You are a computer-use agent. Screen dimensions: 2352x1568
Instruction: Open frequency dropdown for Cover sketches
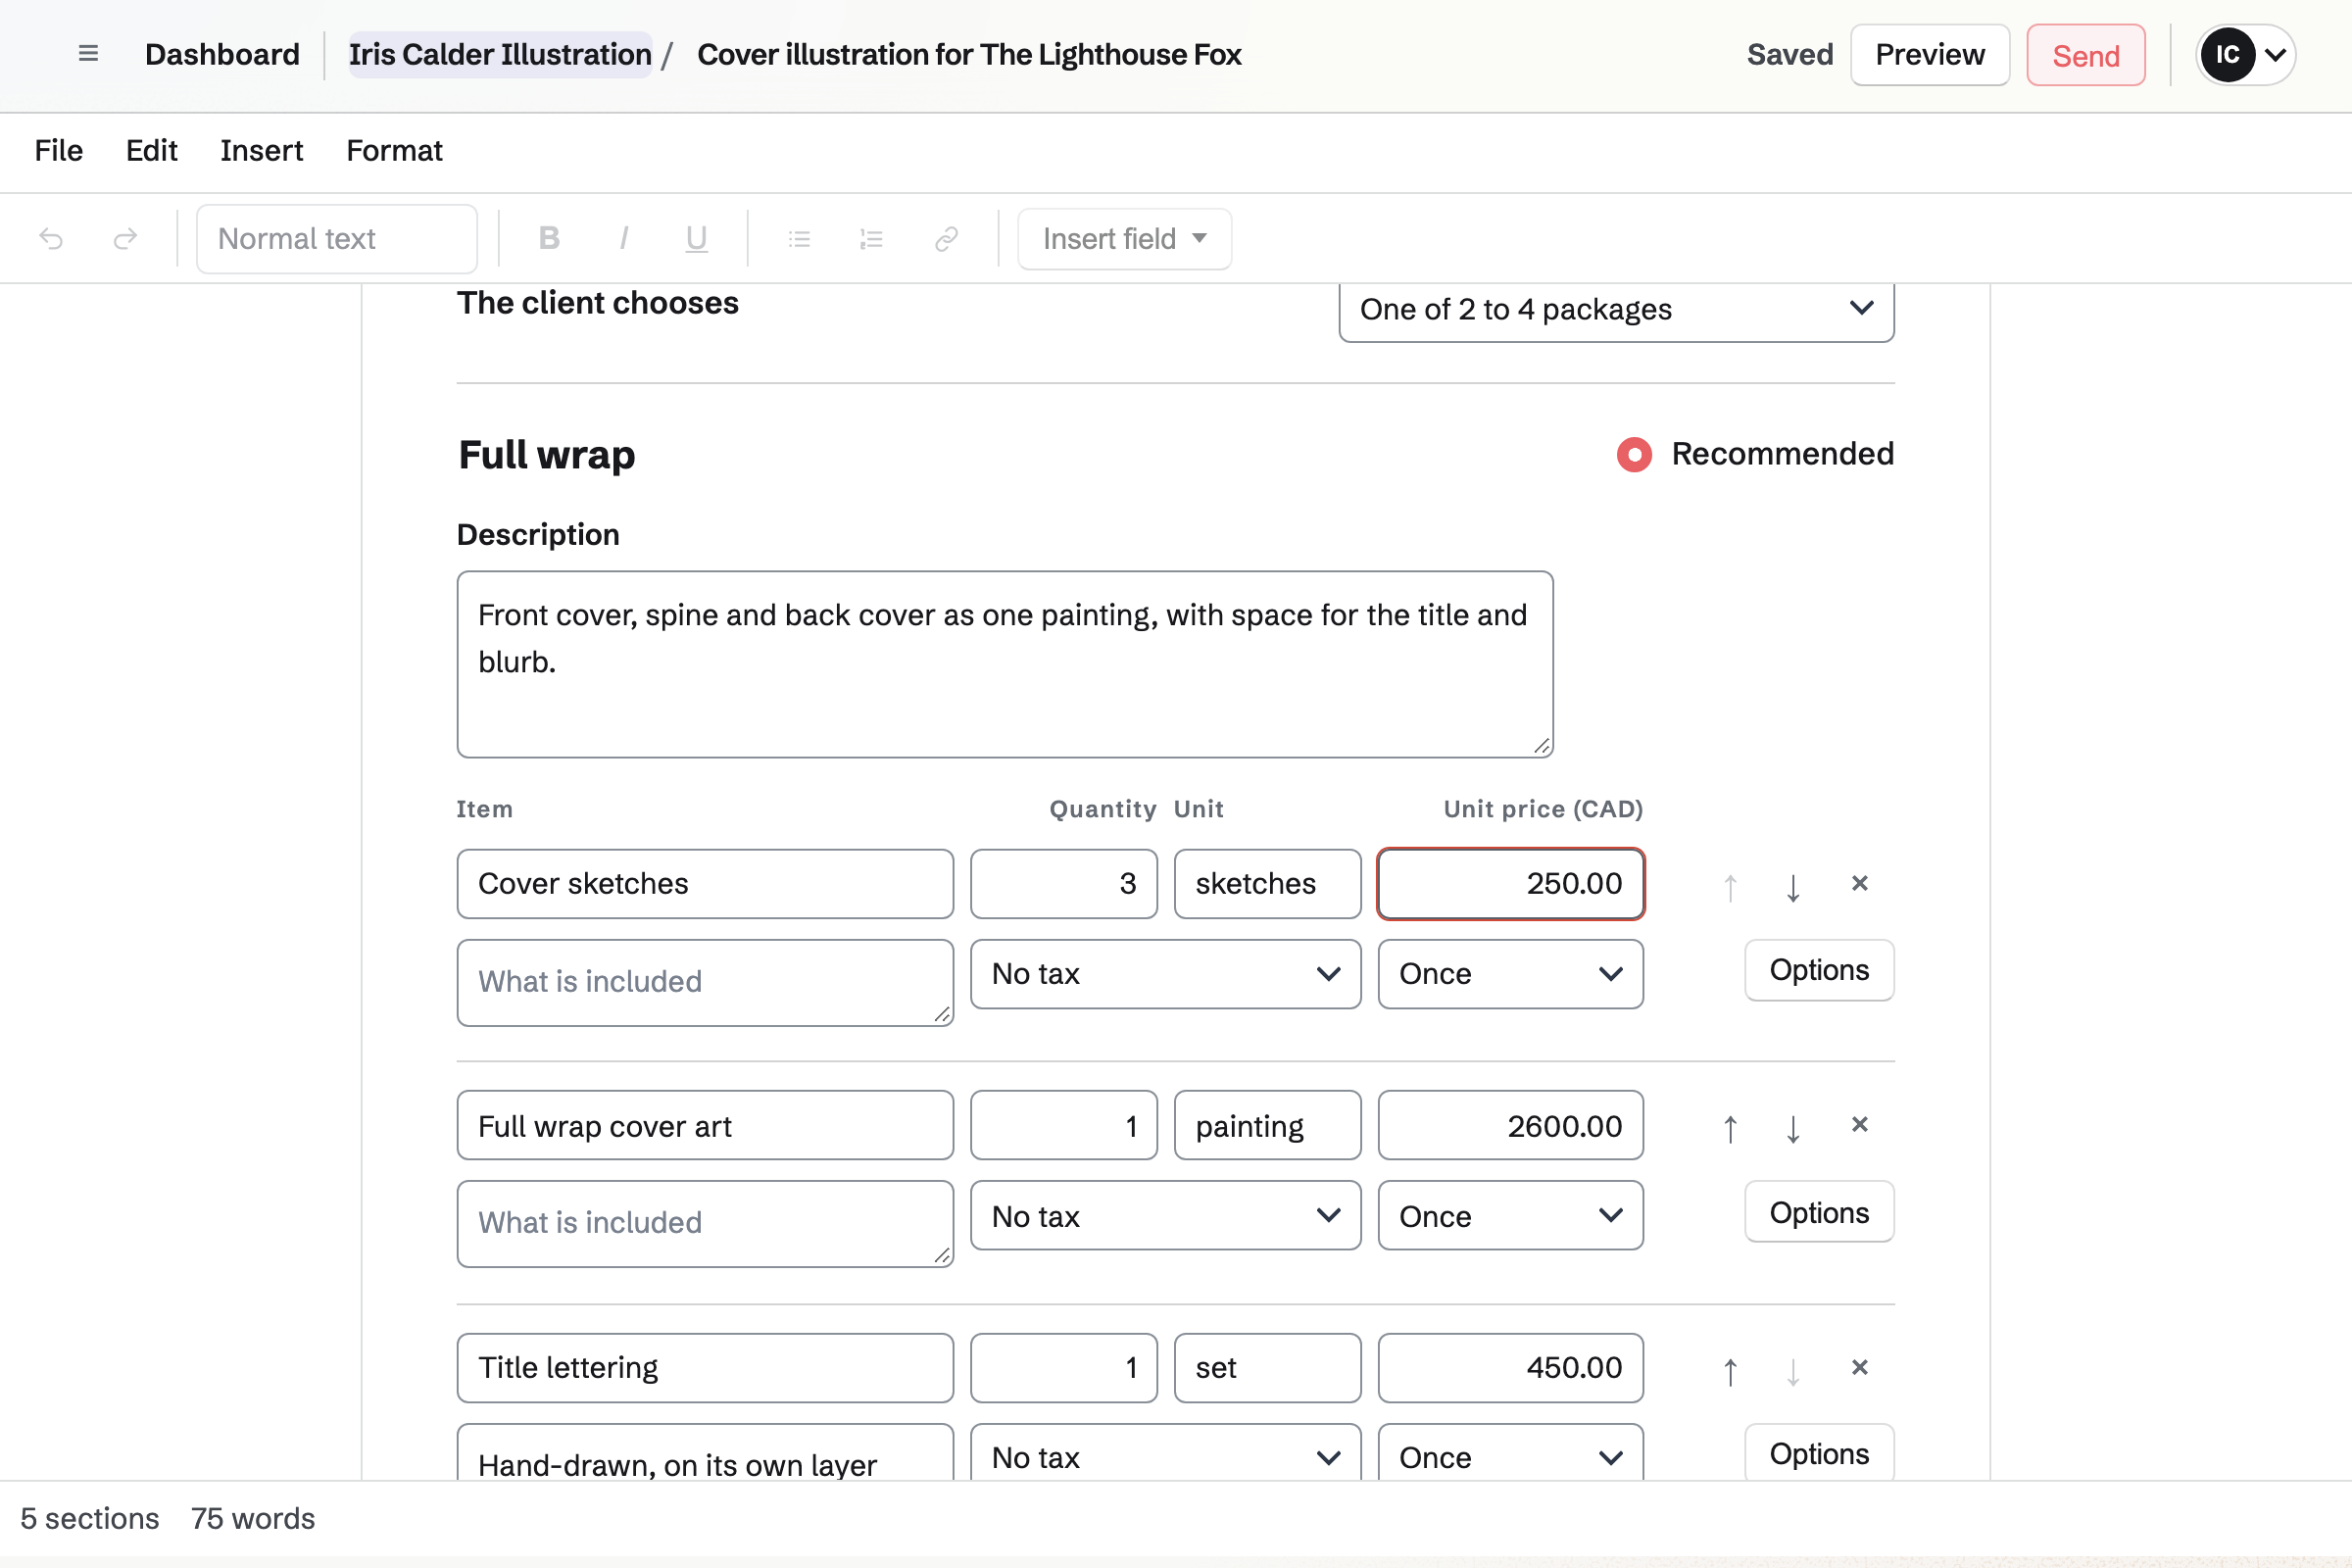point(1510,974)
